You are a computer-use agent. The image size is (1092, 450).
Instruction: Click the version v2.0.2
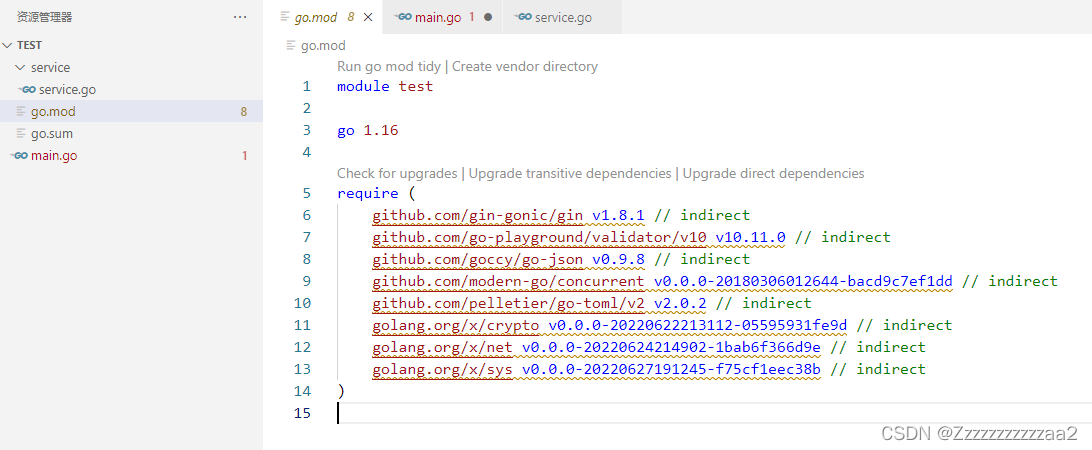pos(680,303)
